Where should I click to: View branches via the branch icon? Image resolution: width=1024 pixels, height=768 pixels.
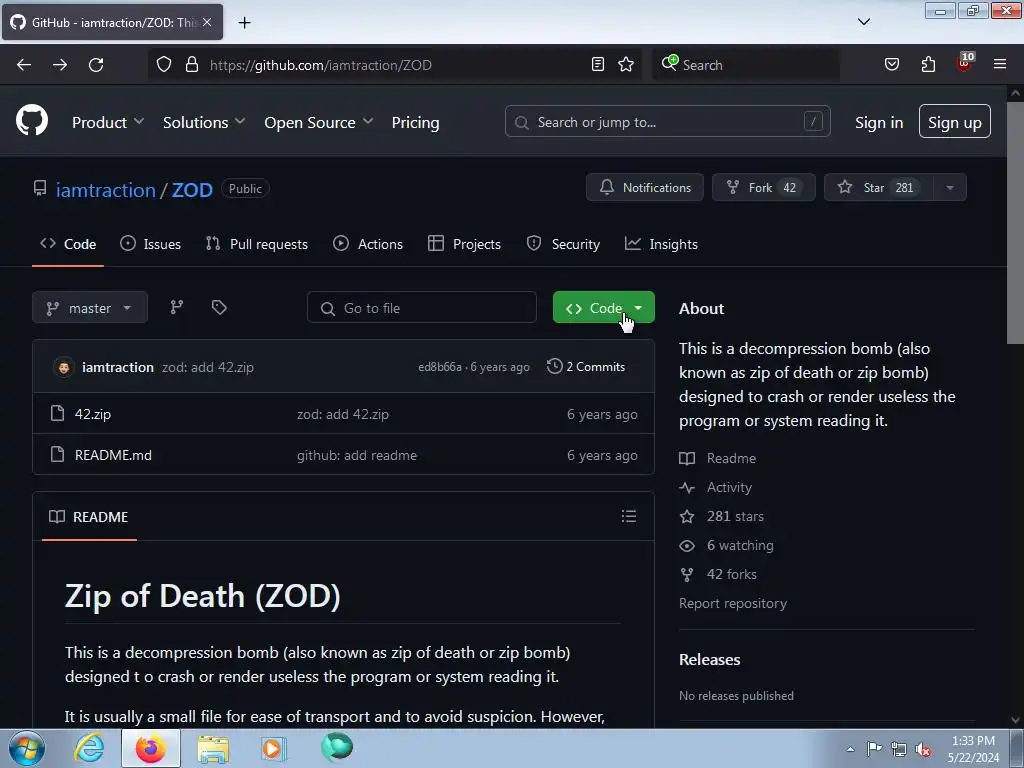[x=177, y=308]
